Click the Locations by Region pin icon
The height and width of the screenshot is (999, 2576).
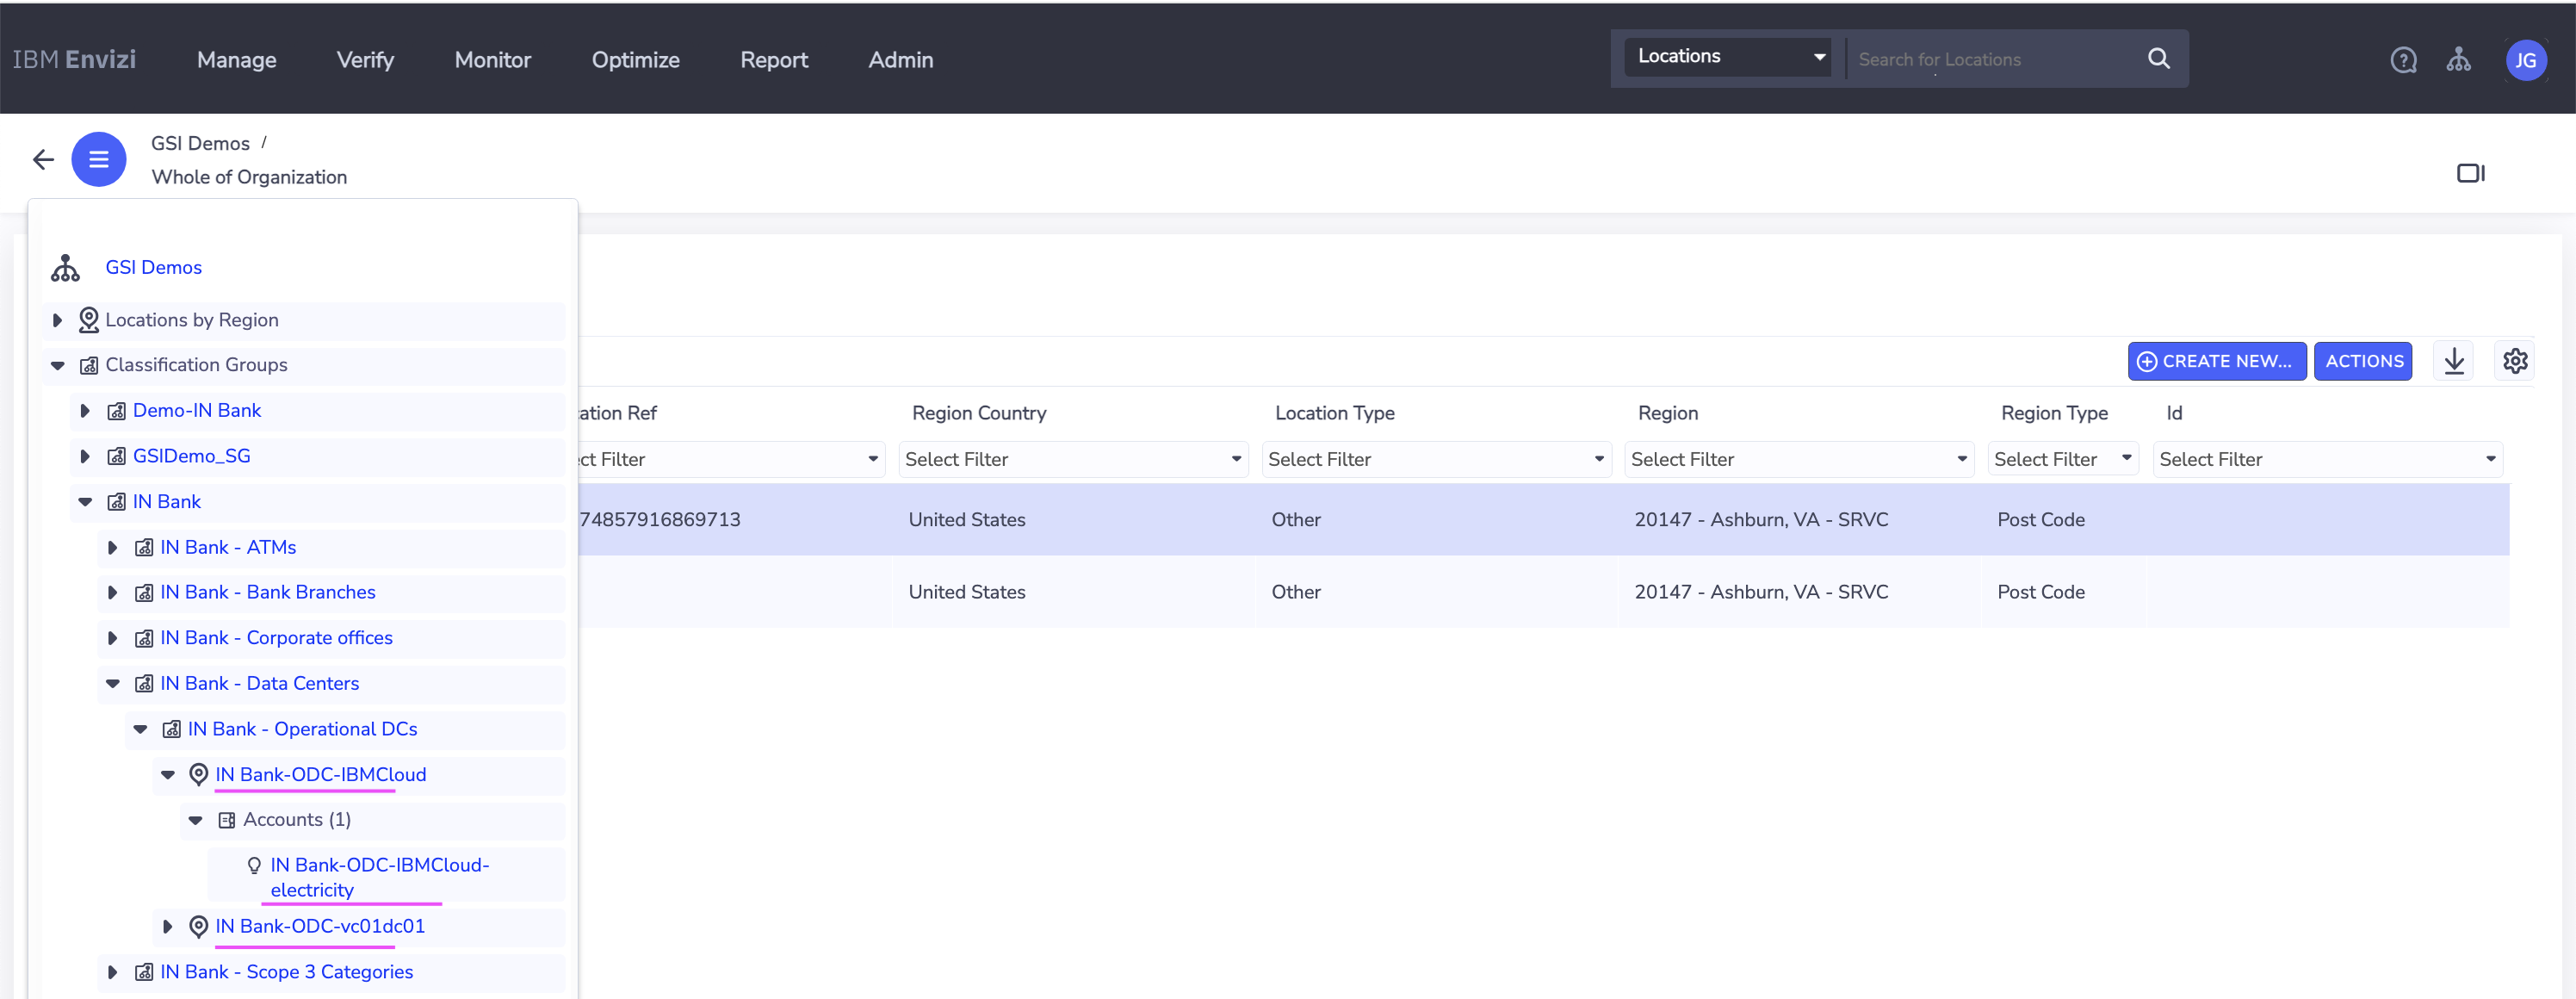click(89, 320)
